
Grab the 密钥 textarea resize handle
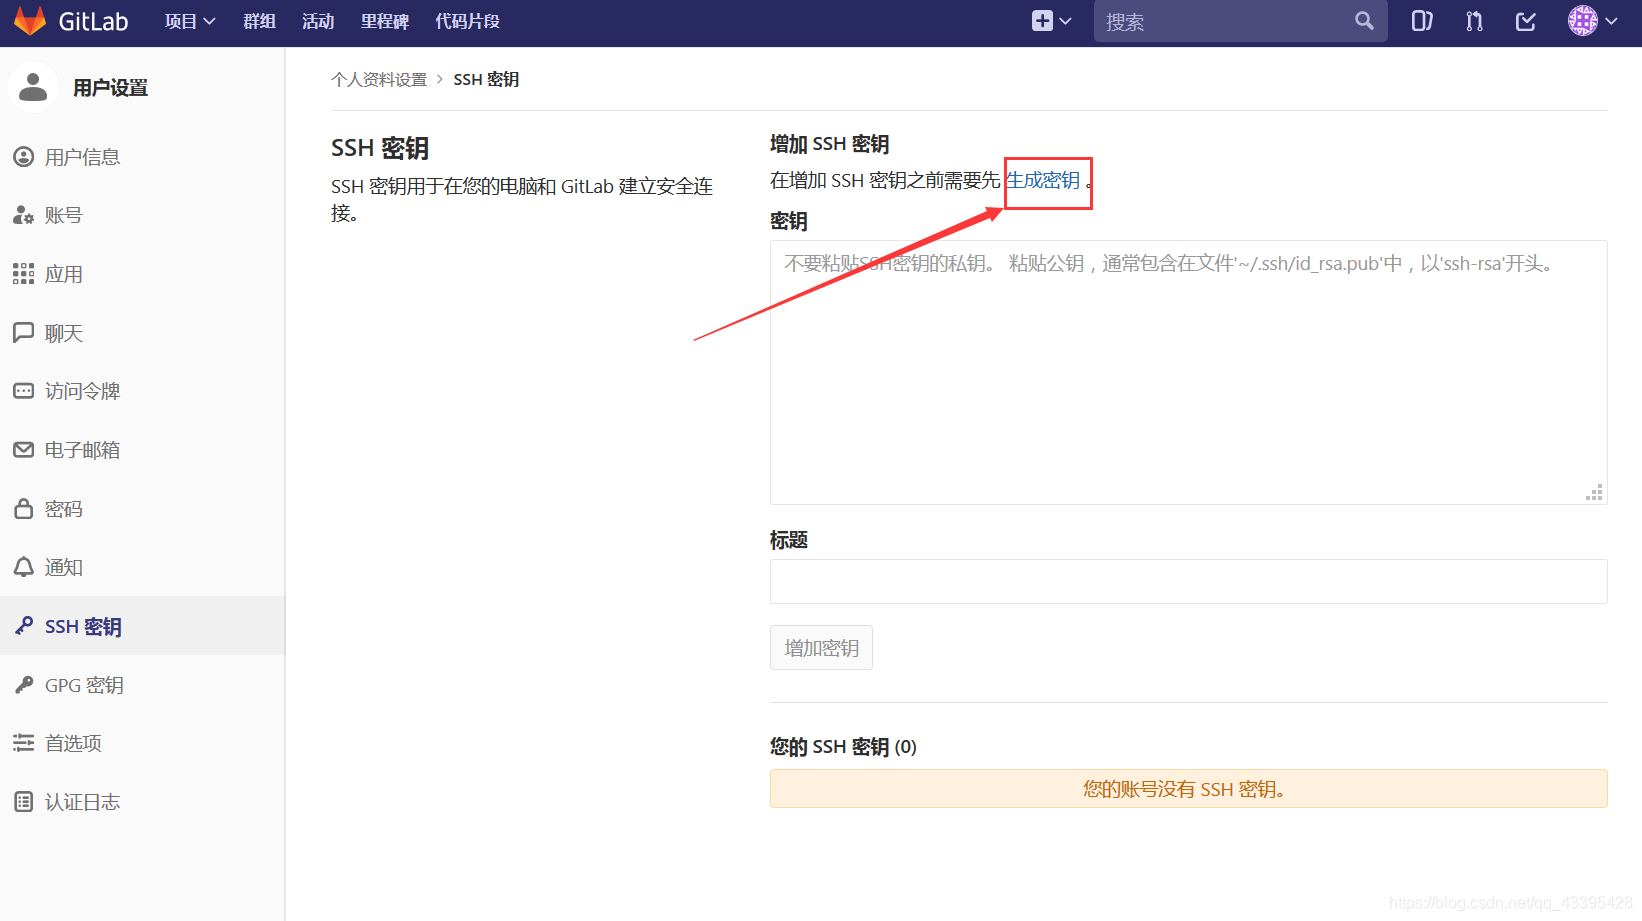click(x=1595, y=492)
